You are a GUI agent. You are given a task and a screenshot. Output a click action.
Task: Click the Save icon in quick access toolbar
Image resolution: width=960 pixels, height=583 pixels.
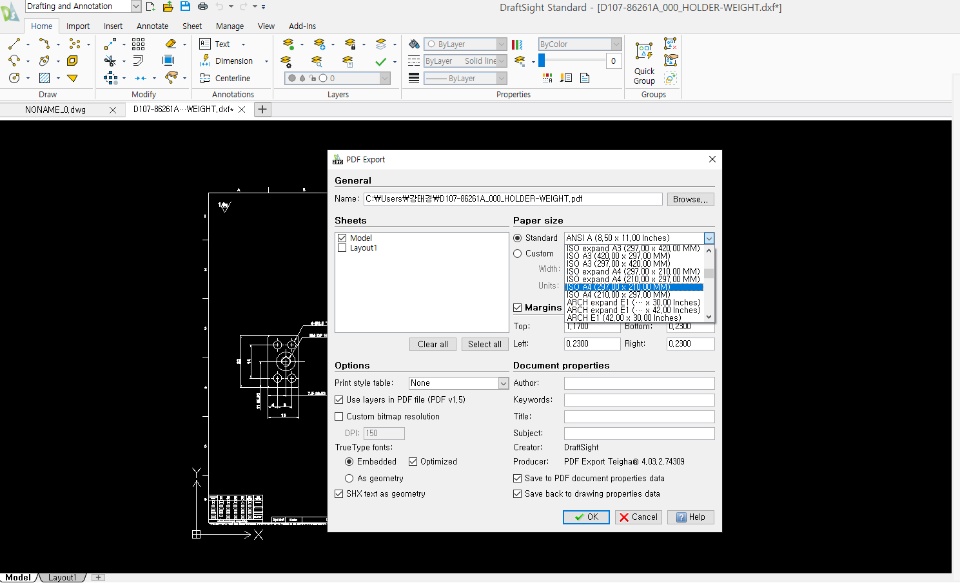[x=185, y=7]
